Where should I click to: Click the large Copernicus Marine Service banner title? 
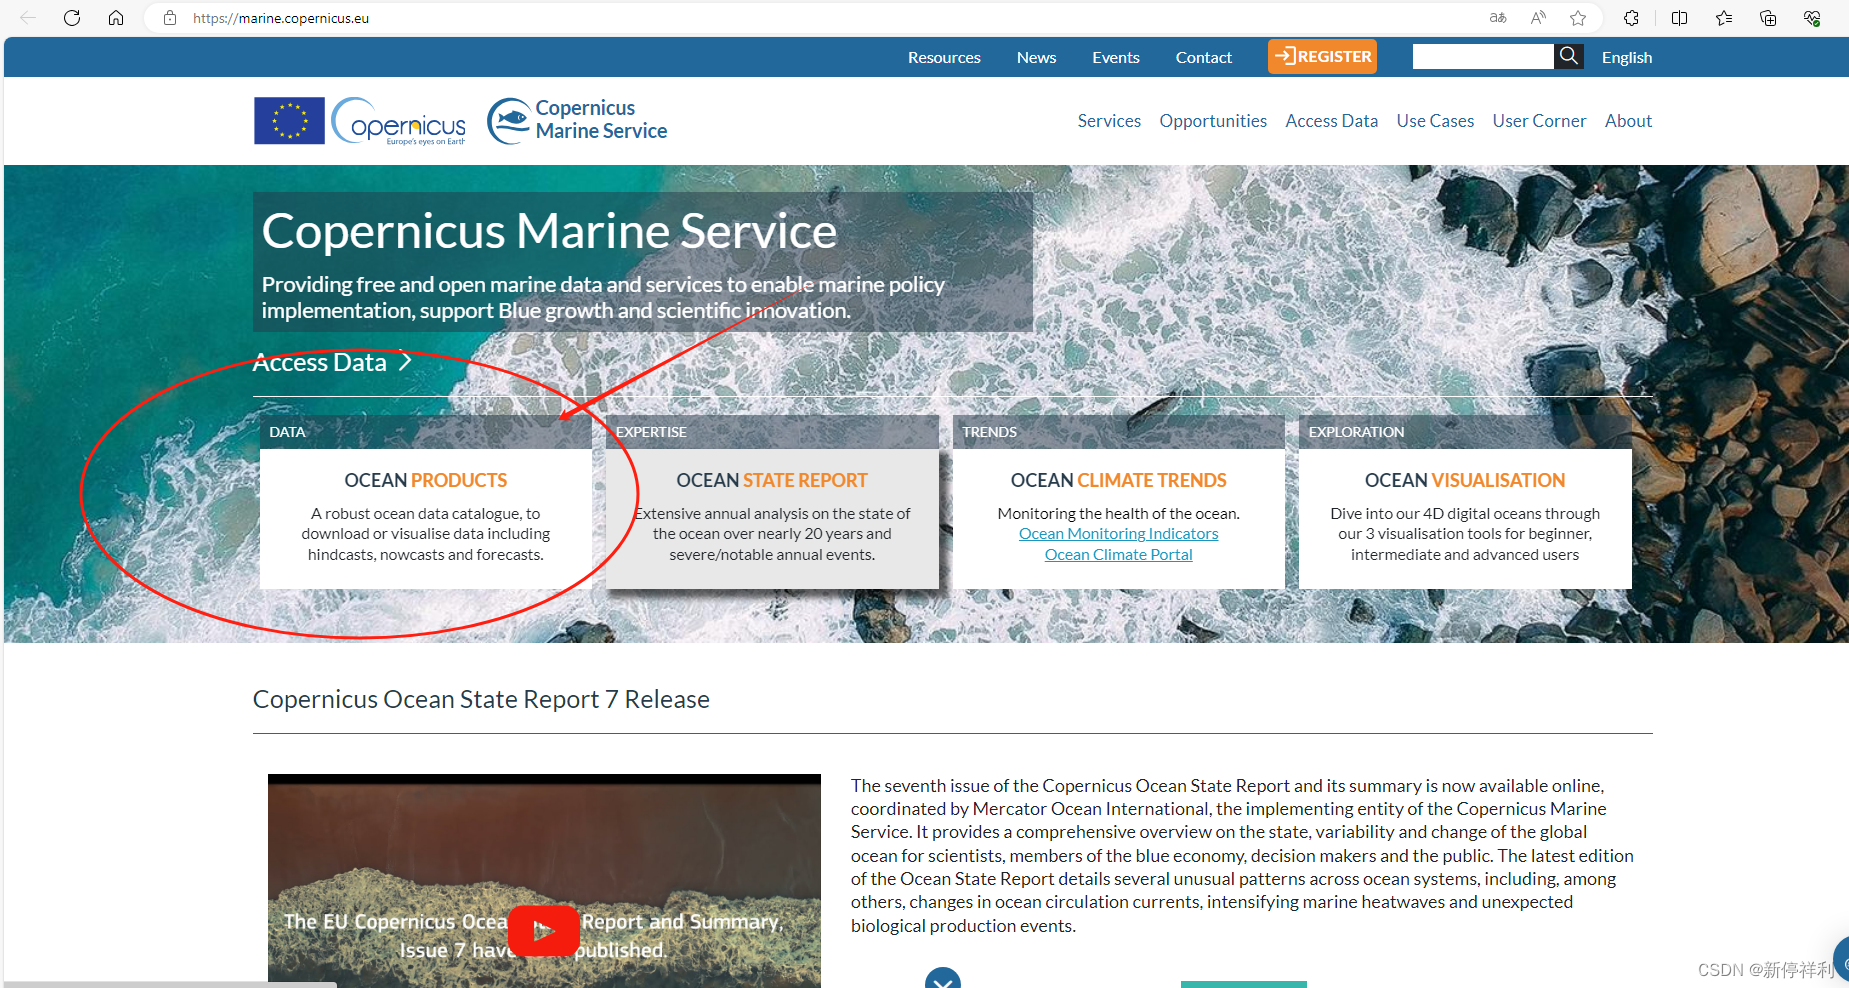tap(549, 231)
